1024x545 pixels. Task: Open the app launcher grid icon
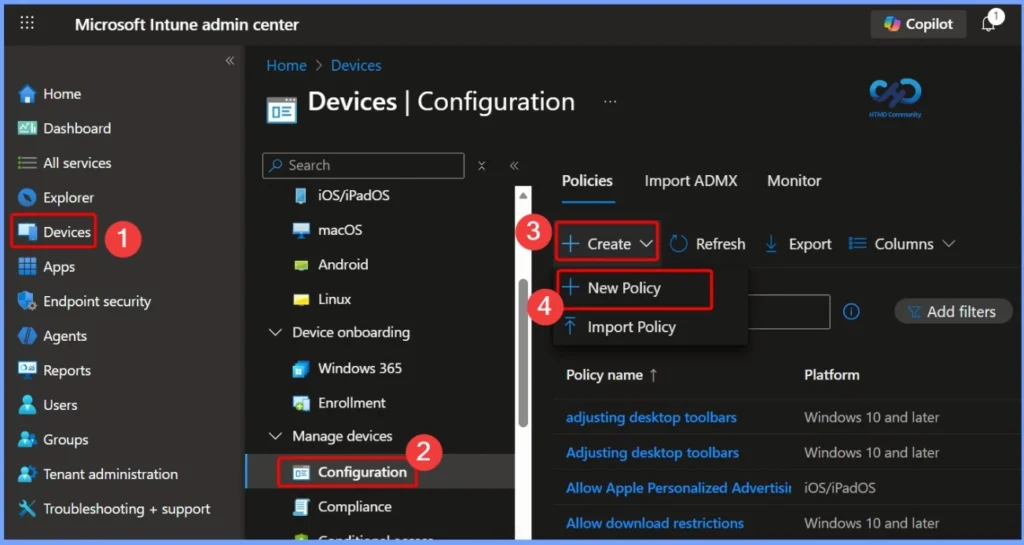click(x=27, y=23)
